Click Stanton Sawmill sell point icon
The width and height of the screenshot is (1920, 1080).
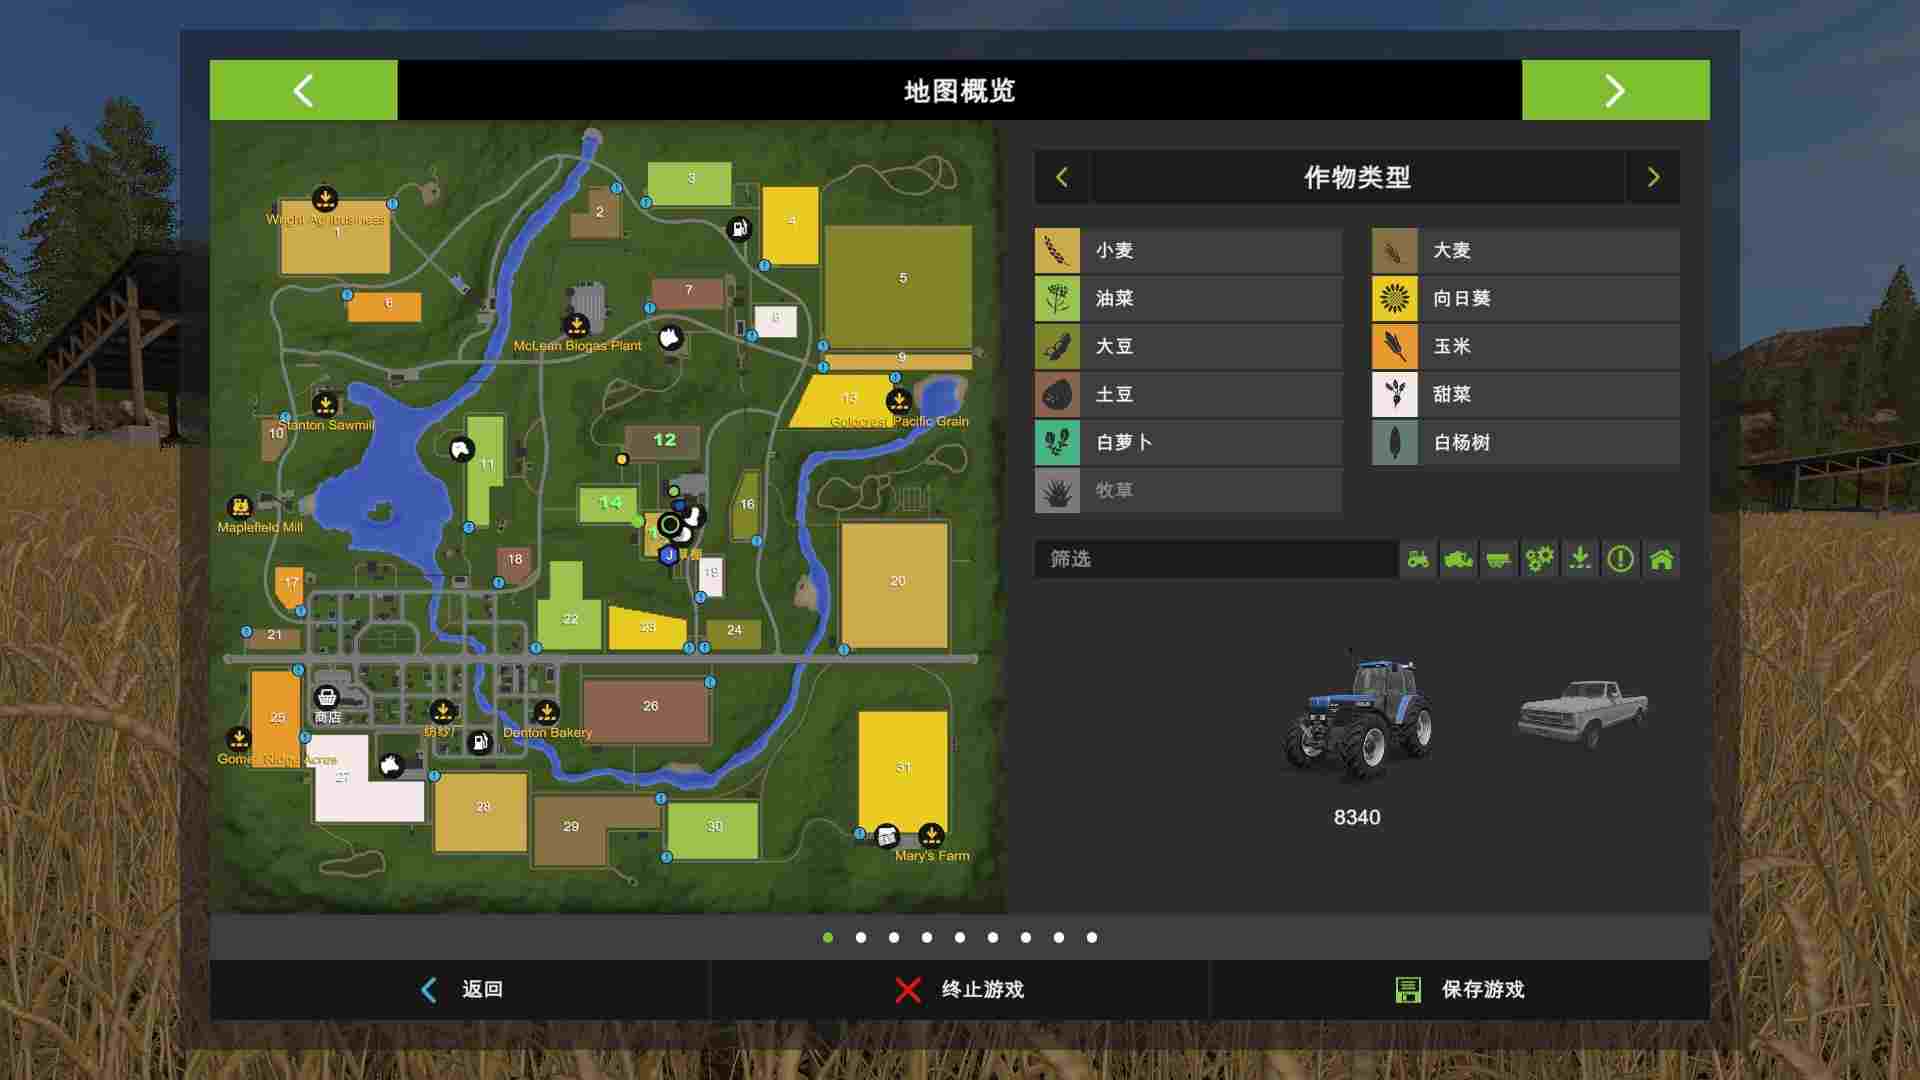(325, 404)
